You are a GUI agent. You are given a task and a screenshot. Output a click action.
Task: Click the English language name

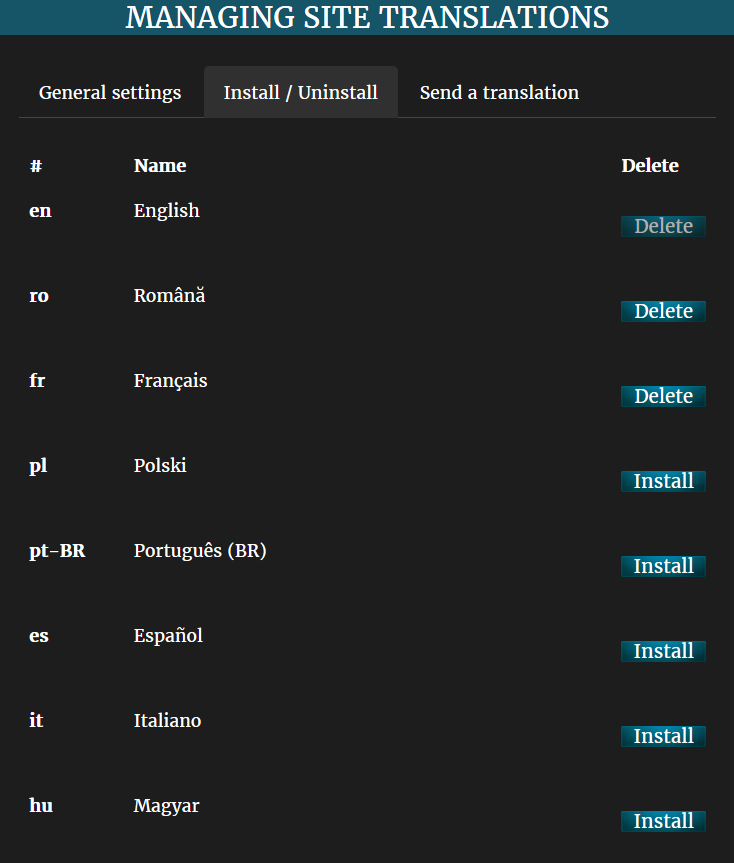[166, 211]
